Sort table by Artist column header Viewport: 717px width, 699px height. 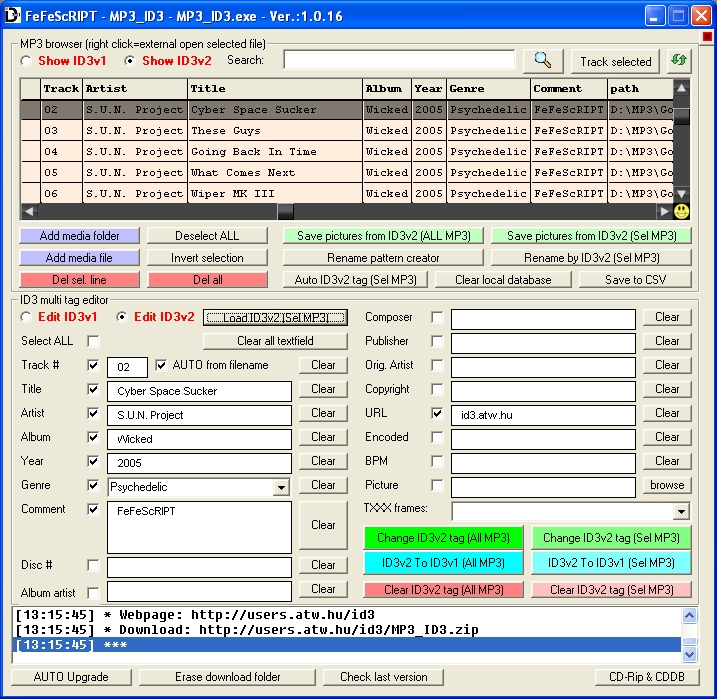[x=135, y=89]
